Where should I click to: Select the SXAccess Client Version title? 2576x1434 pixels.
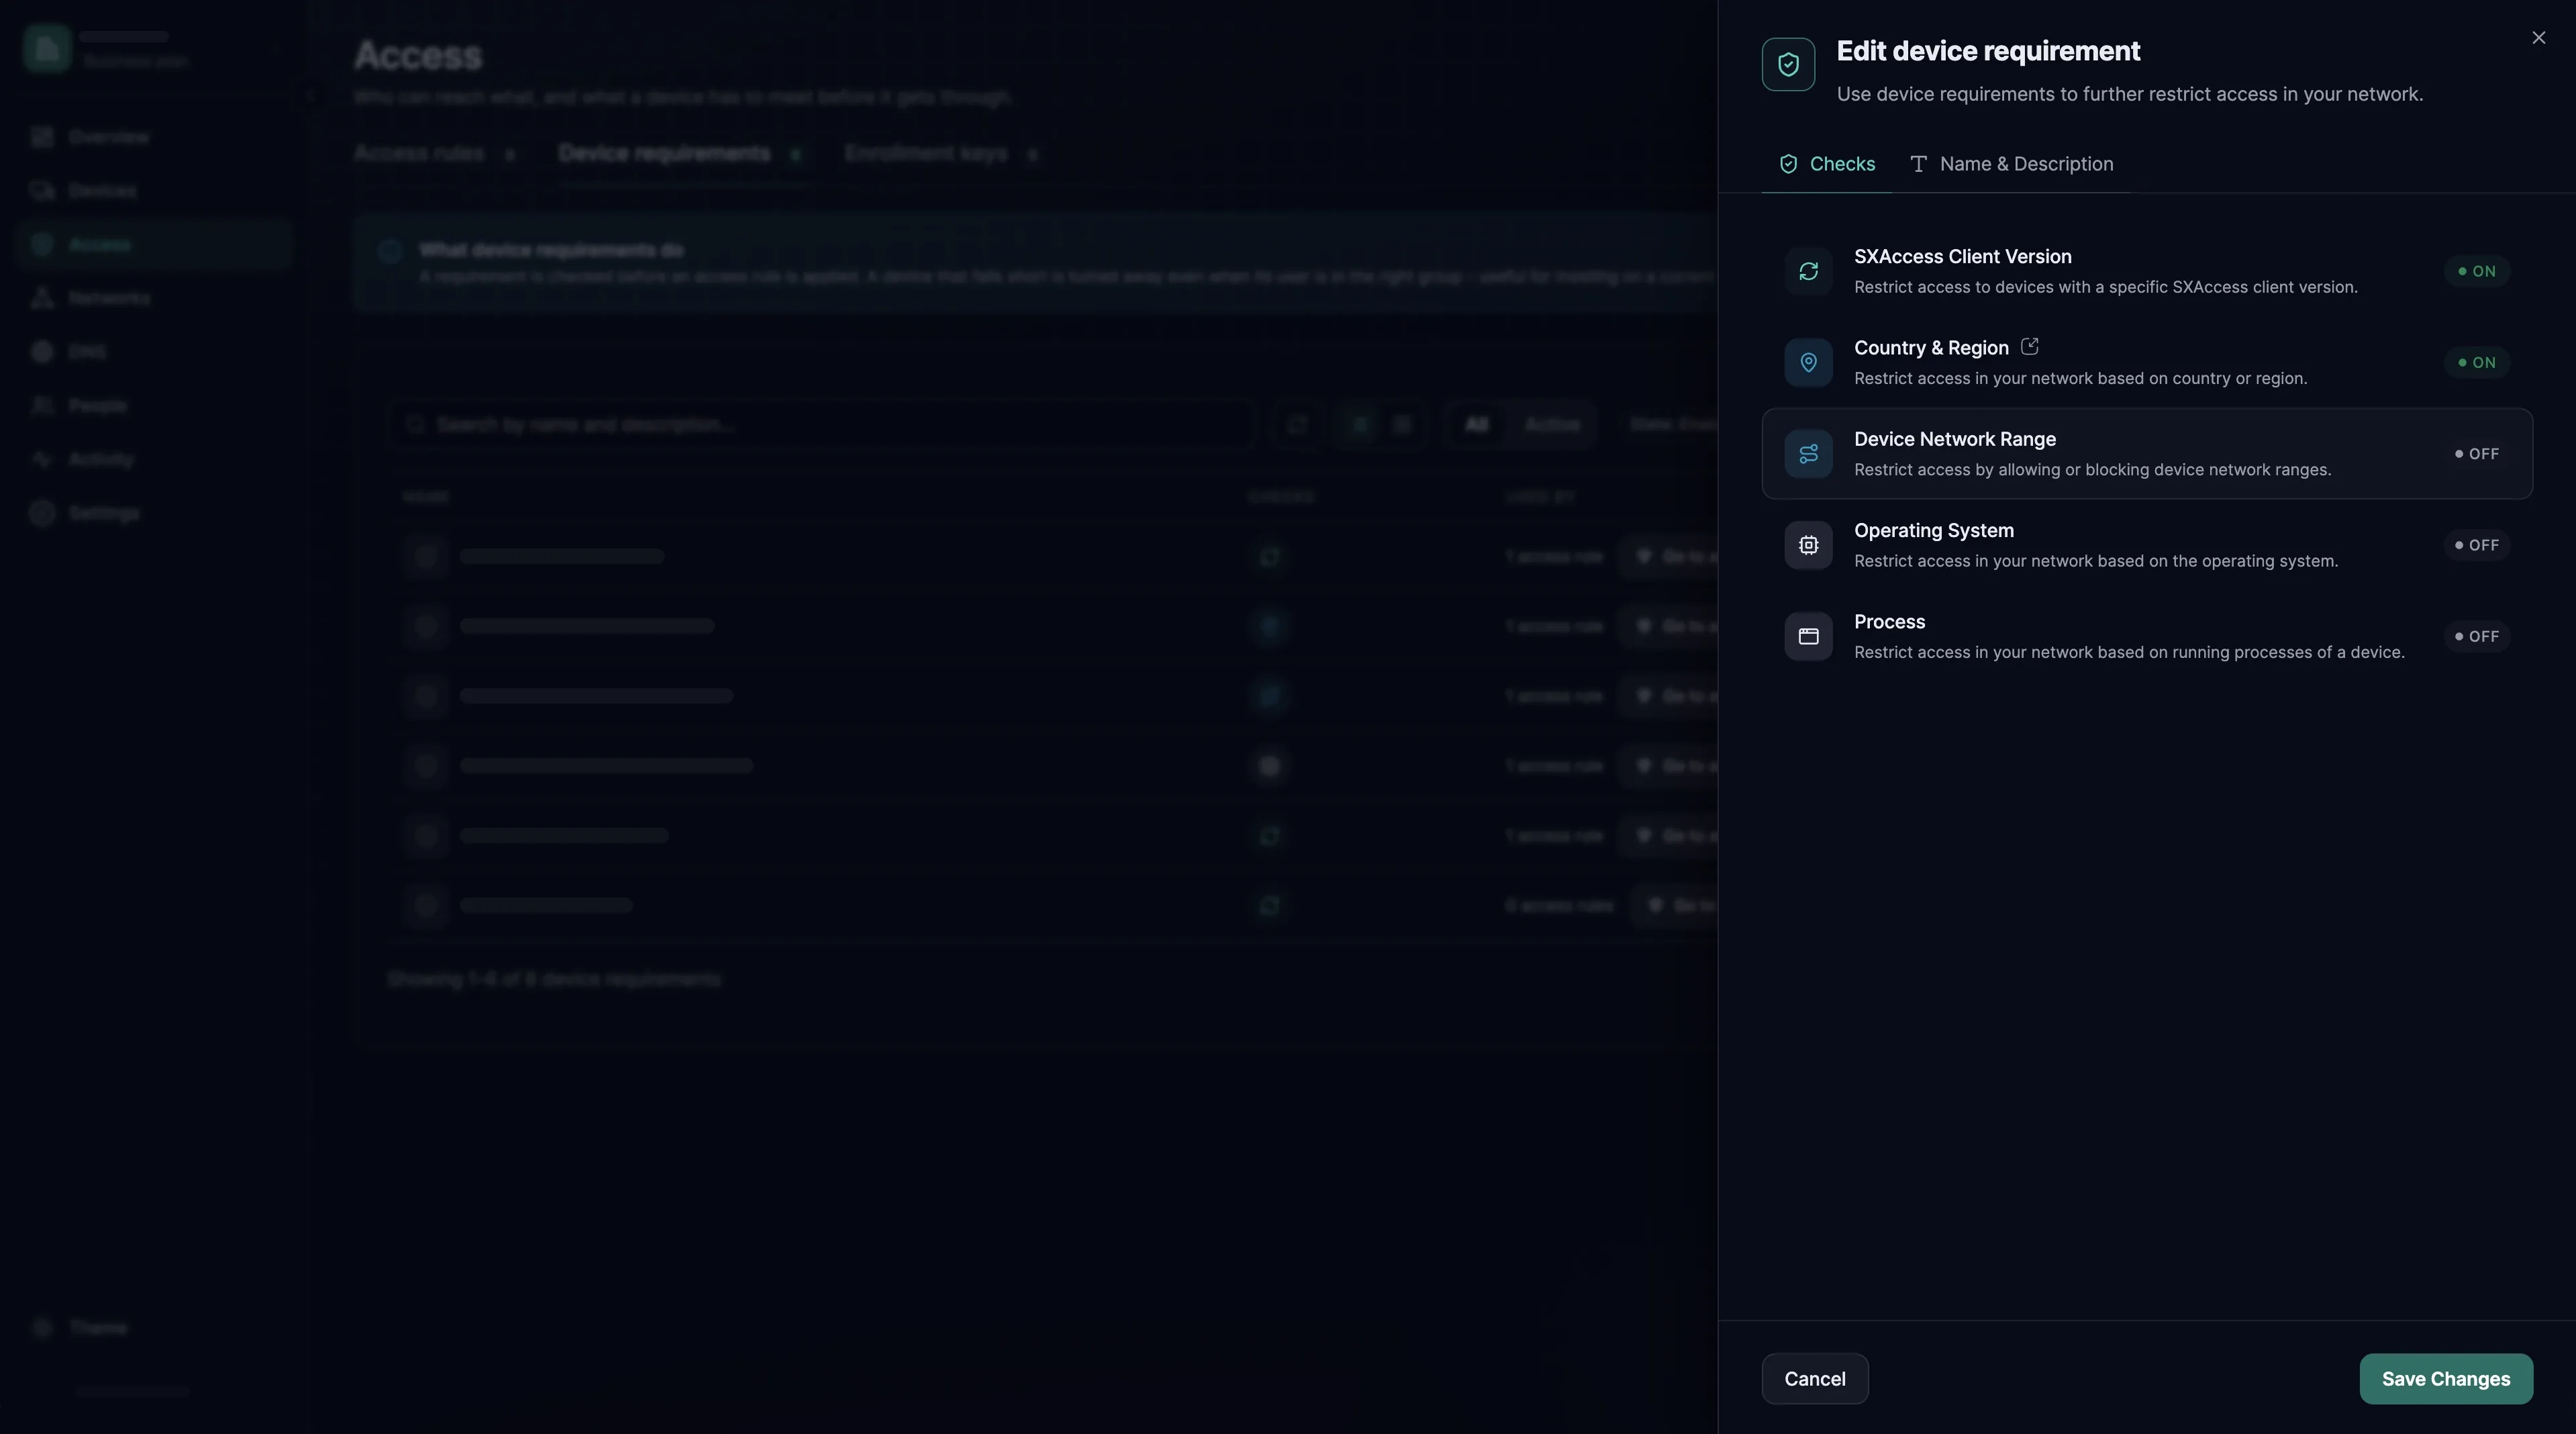[1962, 257]
